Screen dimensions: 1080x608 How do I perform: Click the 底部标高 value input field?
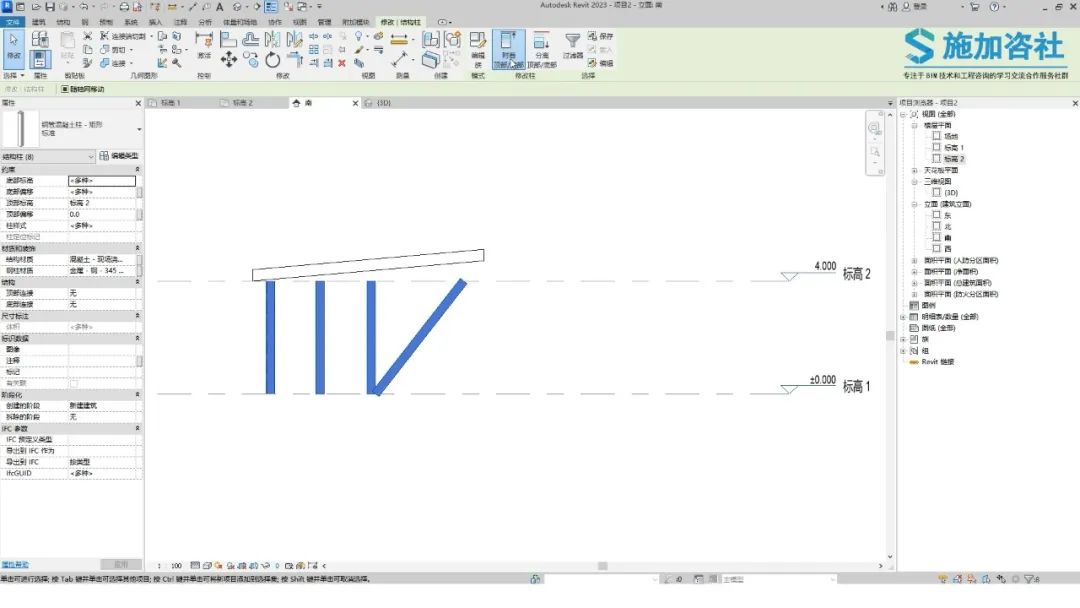pos(102,180)
